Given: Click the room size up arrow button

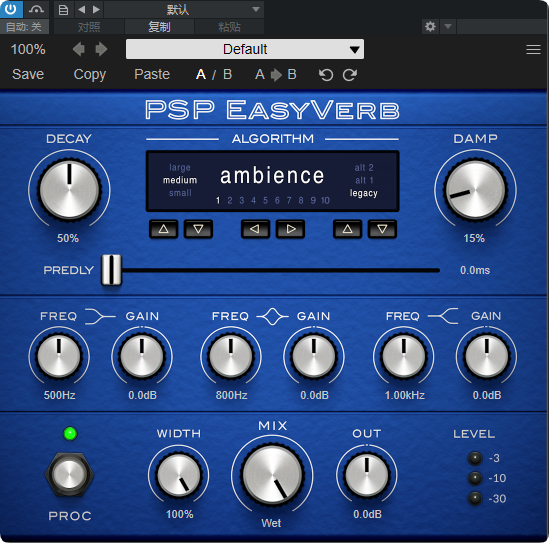Looking at the screenshot, I should [164, 229].
